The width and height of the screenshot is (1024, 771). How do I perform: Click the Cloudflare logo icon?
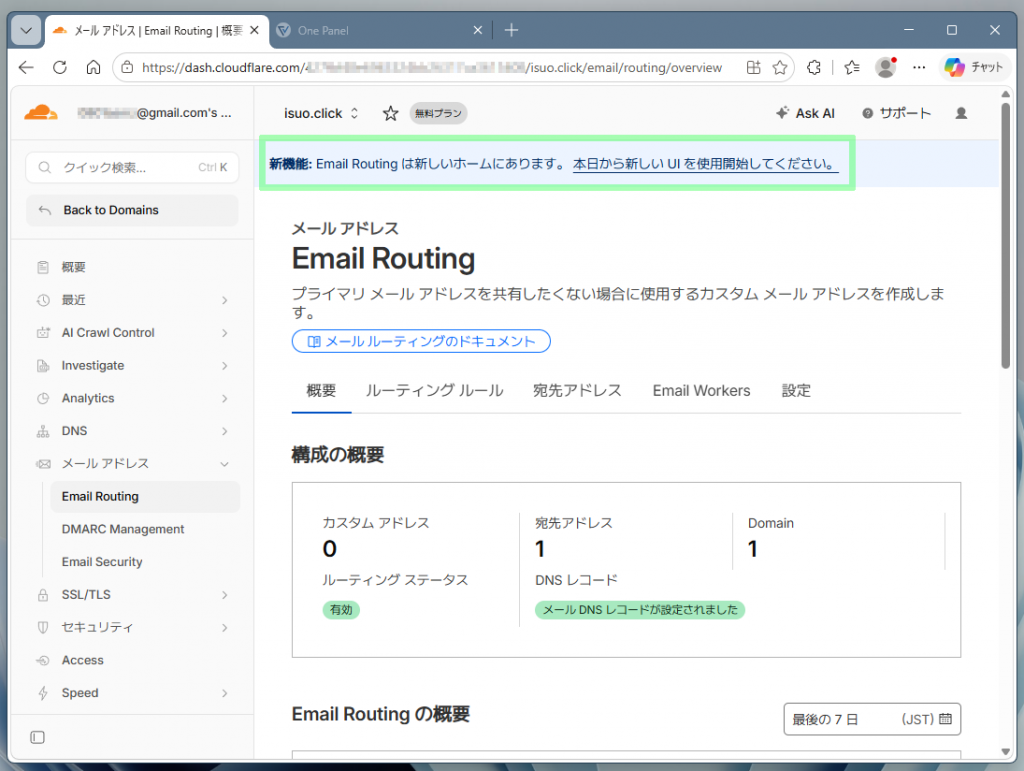[40, 112]
